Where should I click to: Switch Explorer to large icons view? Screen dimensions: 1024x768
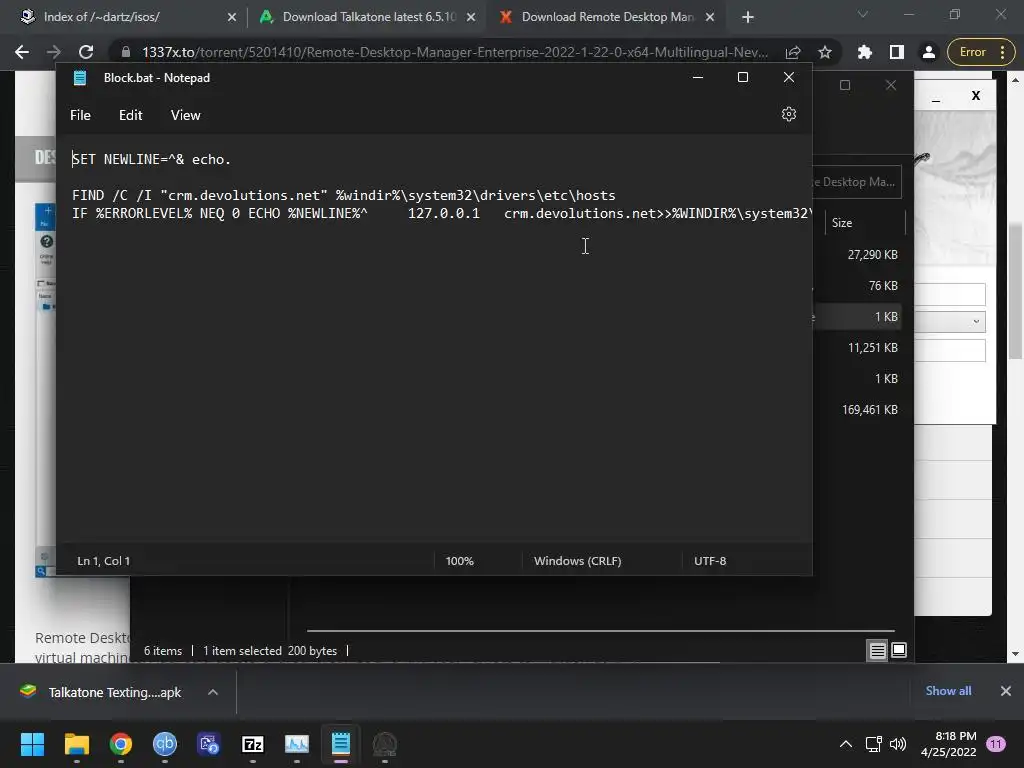[x=899, y=650]
